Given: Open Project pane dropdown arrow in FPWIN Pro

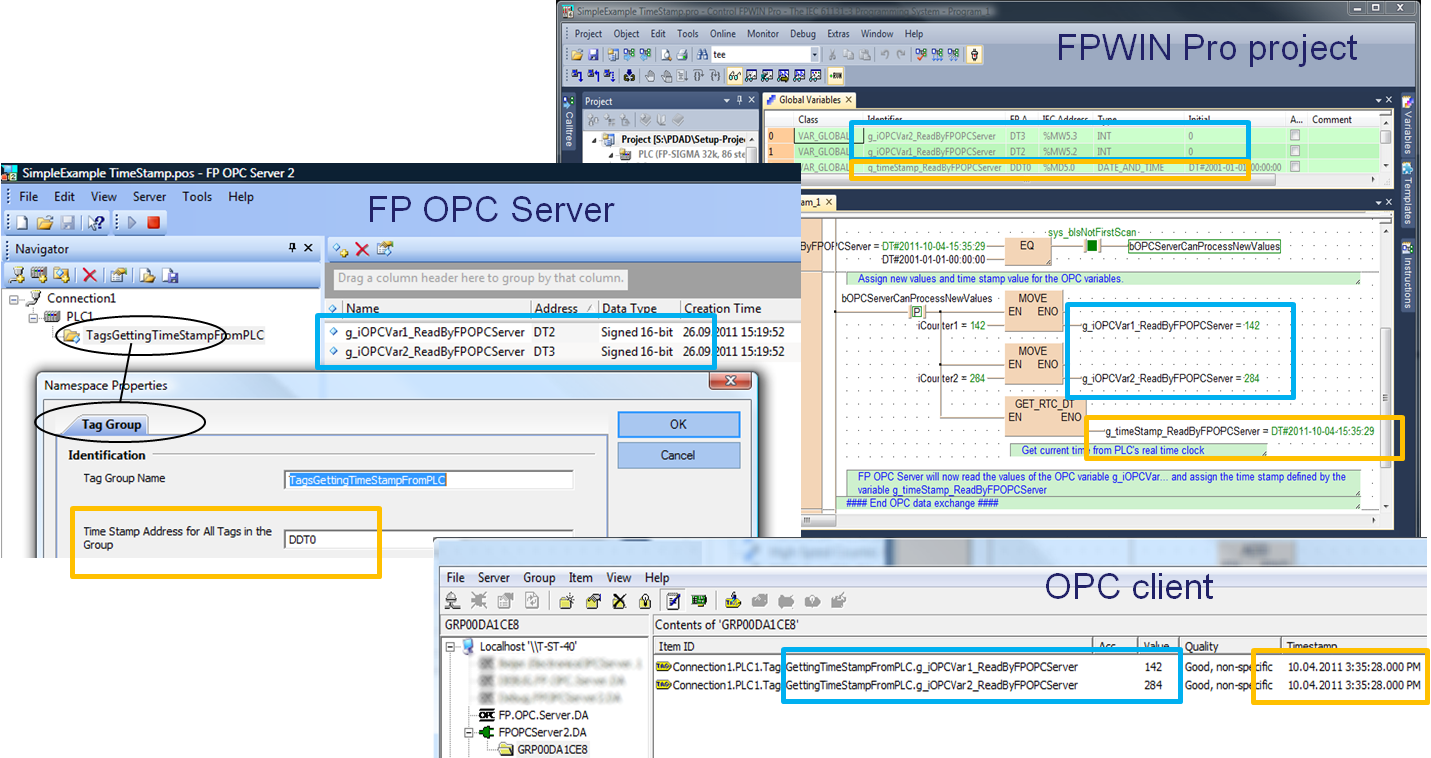Looking at the screenshot, I should click(x=728, y=100).
